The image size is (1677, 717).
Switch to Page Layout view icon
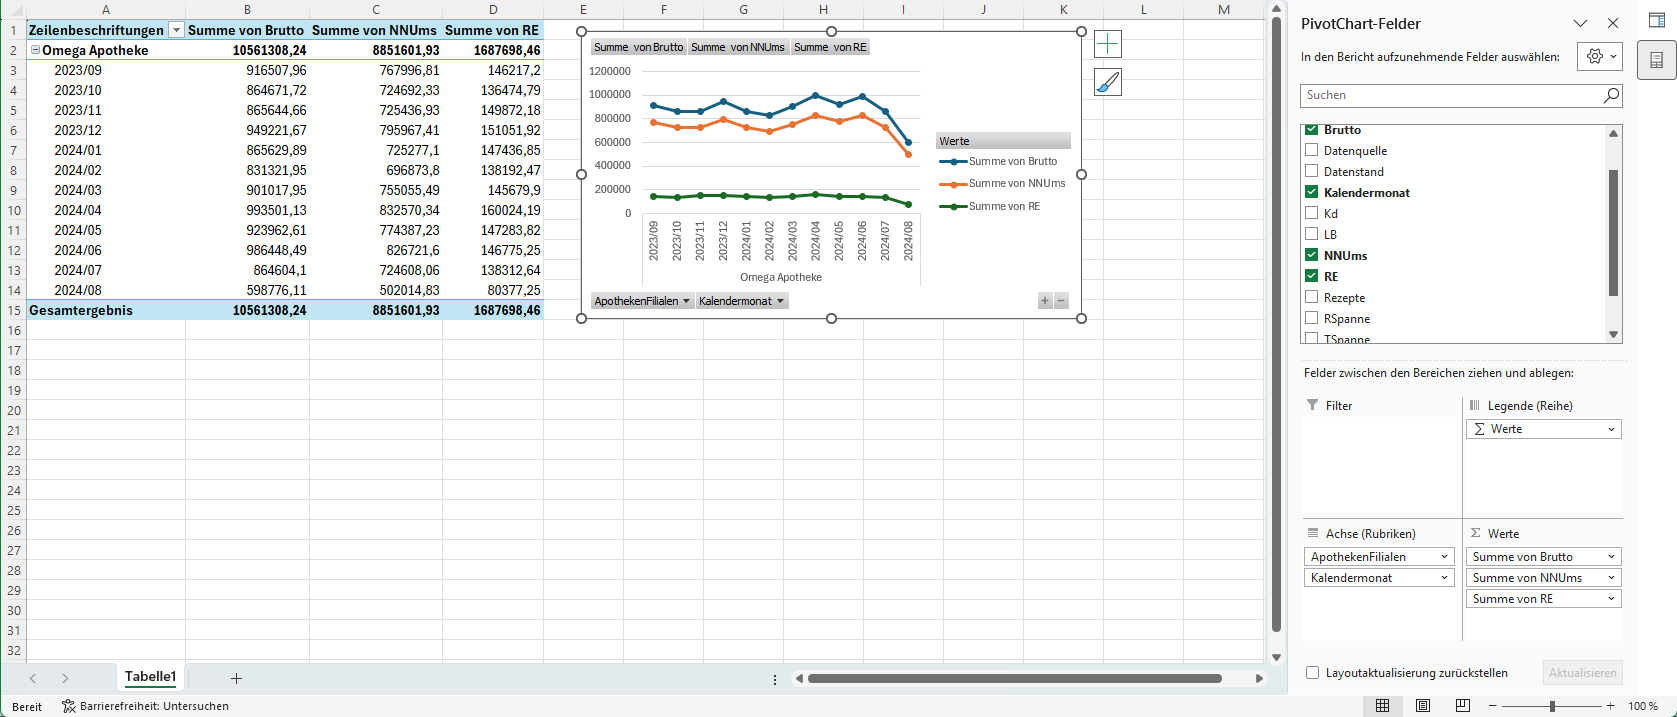click(x=1422, y=705)
